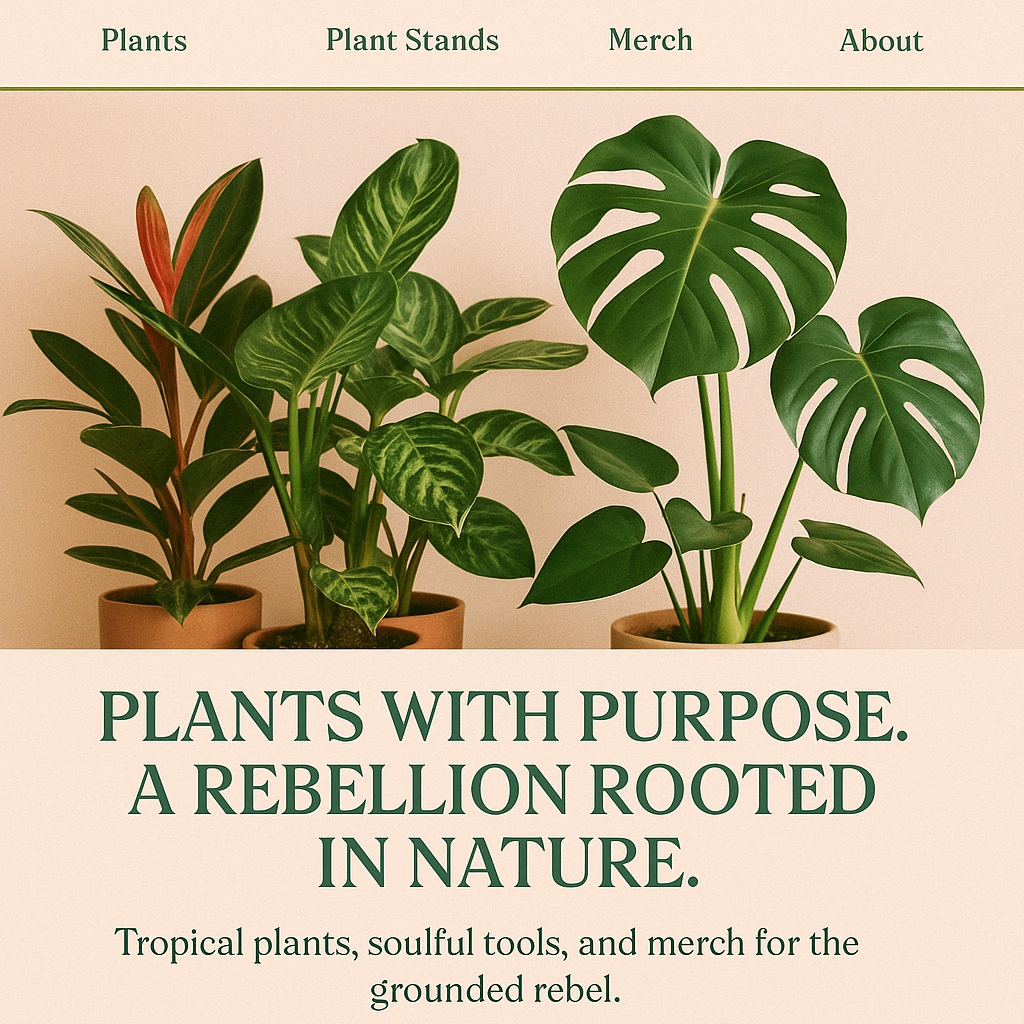Image resolution: width=1024 pixels, height=1024 pixels.
Task: Open the Plants menu link
Action: click(x=144, y=40)
